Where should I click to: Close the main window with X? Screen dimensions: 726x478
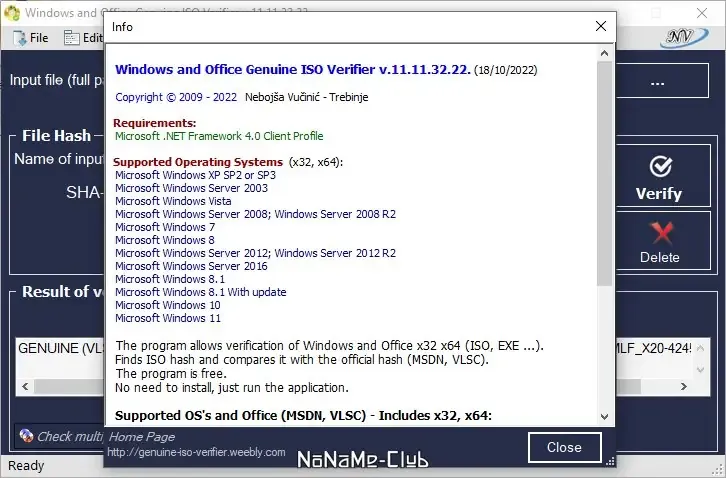(x=702, y=13)
